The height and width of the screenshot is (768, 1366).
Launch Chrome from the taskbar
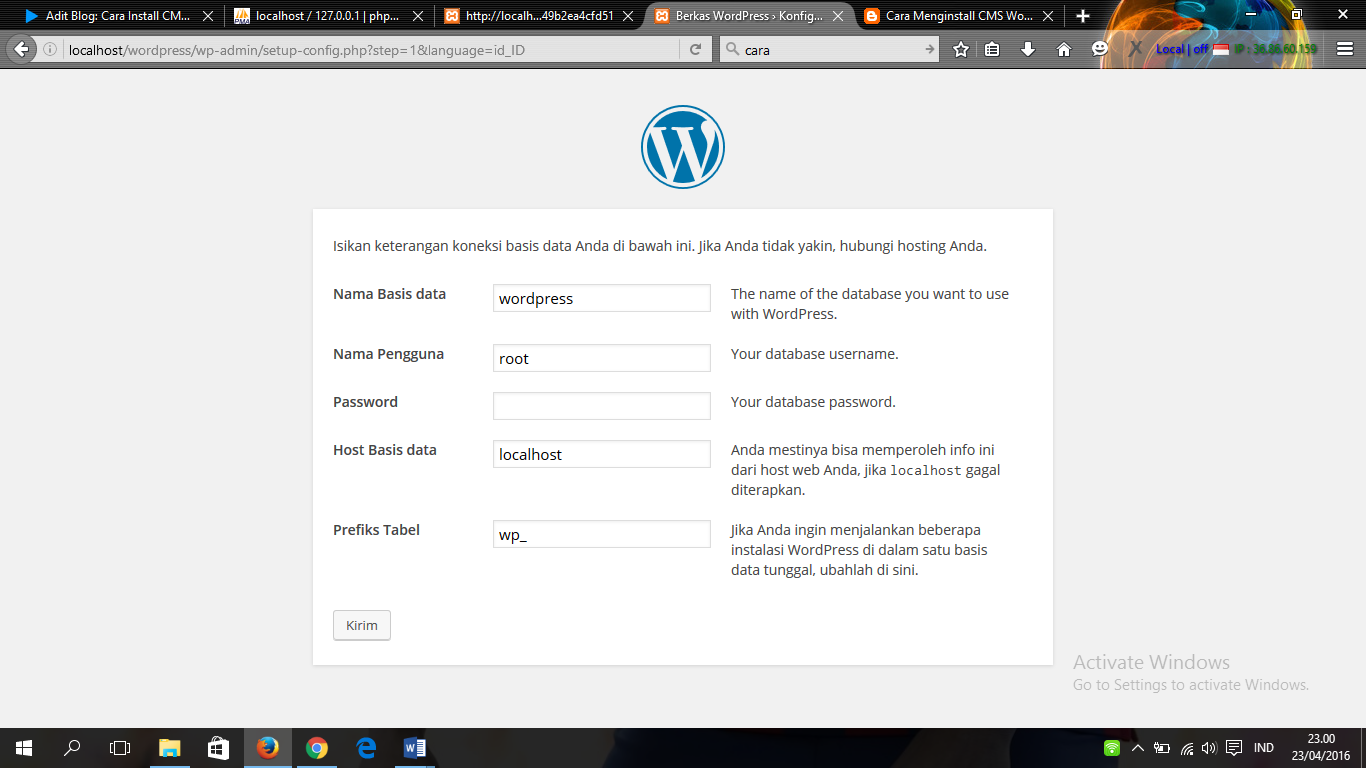pyautogui.click(x=316, y=748)
